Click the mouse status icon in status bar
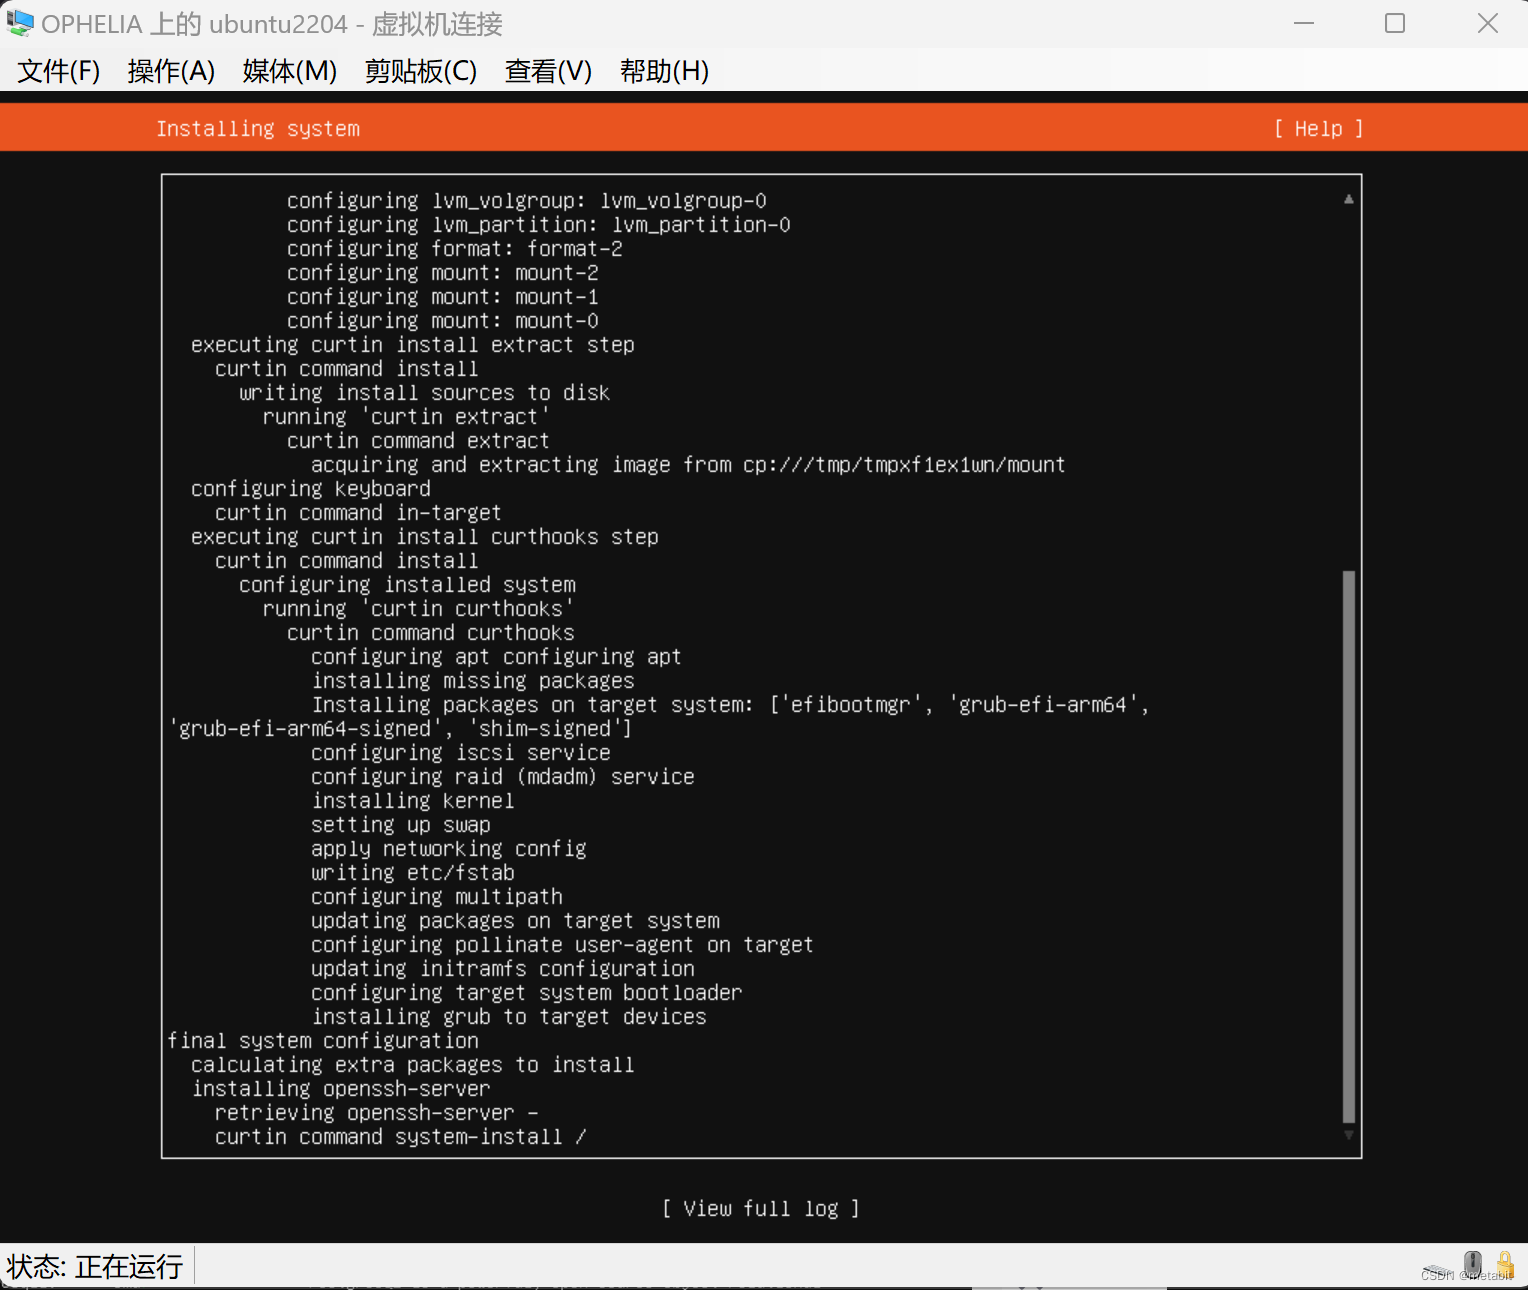Screen dimensions: 1528x1290 (x=1472, y=1264)
